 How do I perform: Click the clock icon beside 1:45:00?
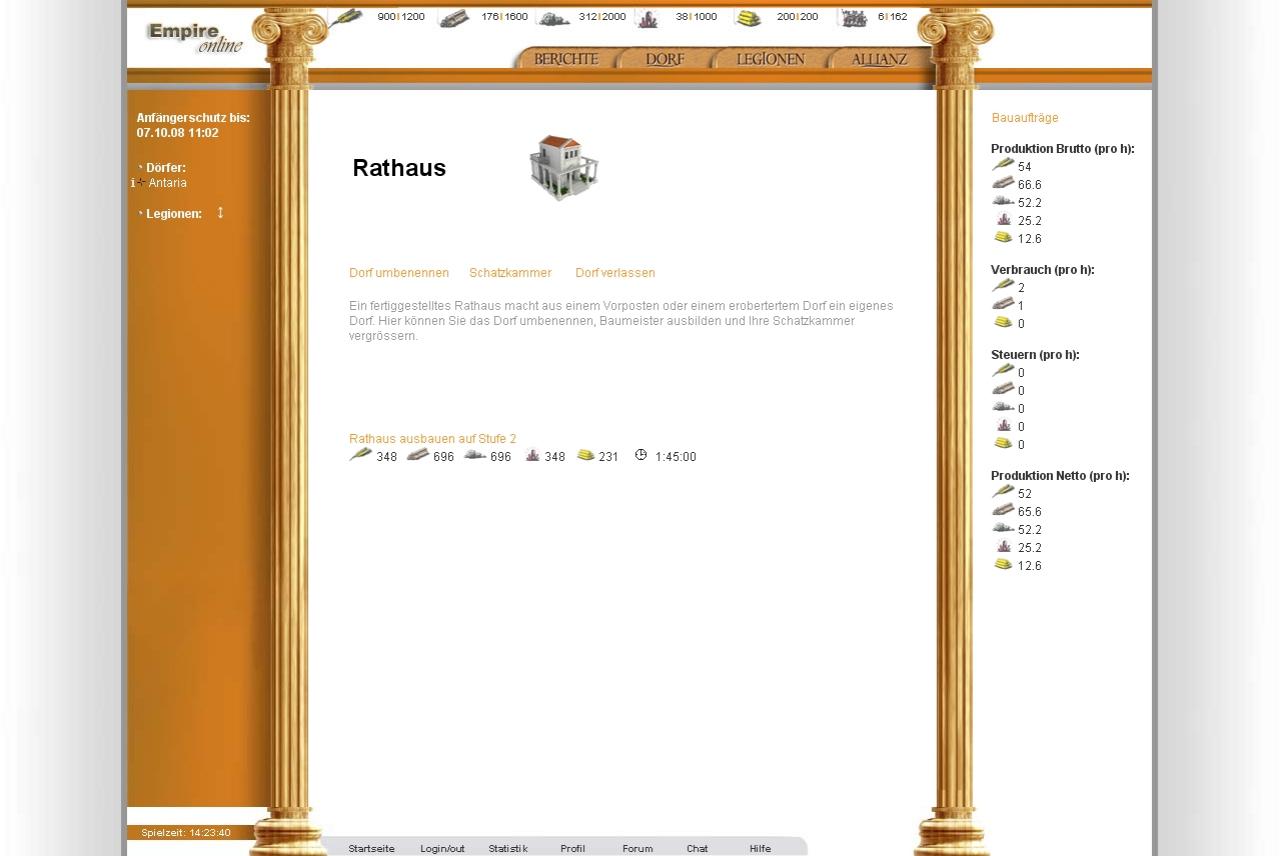coord(641,455)
